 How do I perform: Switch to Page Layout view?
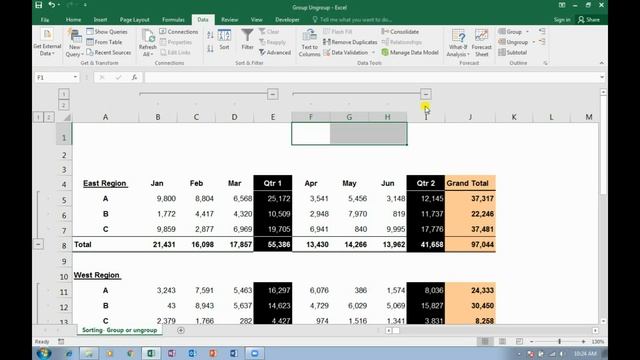[502, 341]
